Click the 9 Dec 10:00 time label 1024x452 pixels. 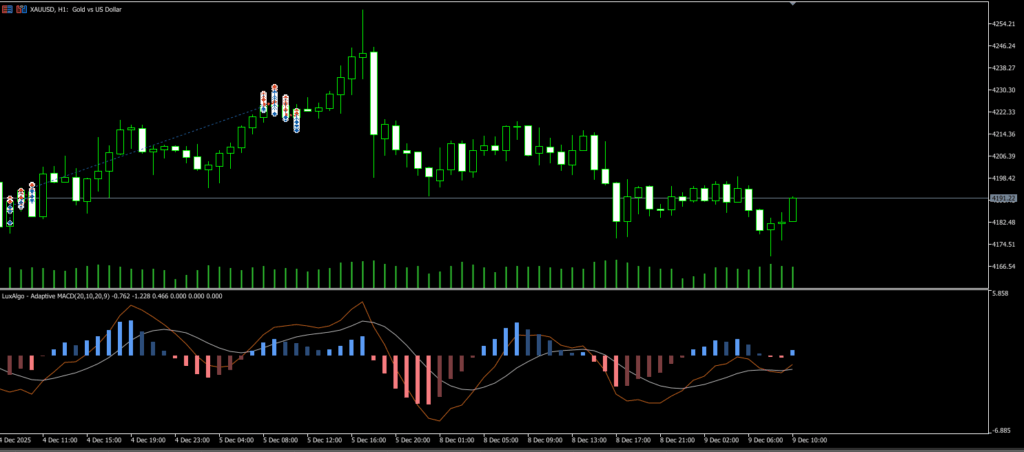tap(808, 439)
